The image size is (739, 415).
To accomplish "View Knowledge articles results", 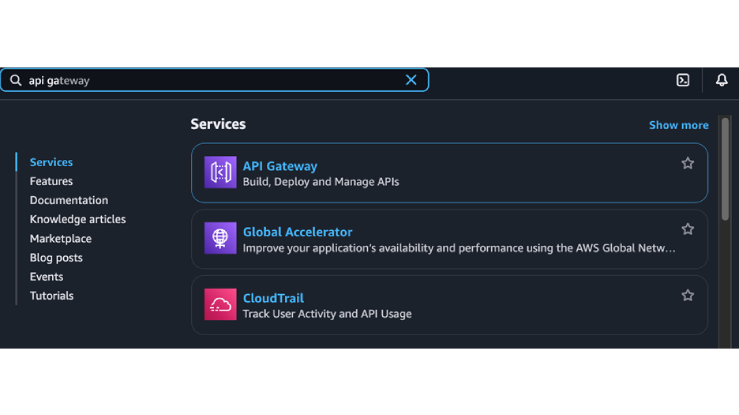I will pyautogui.click(x=78, y=219).
